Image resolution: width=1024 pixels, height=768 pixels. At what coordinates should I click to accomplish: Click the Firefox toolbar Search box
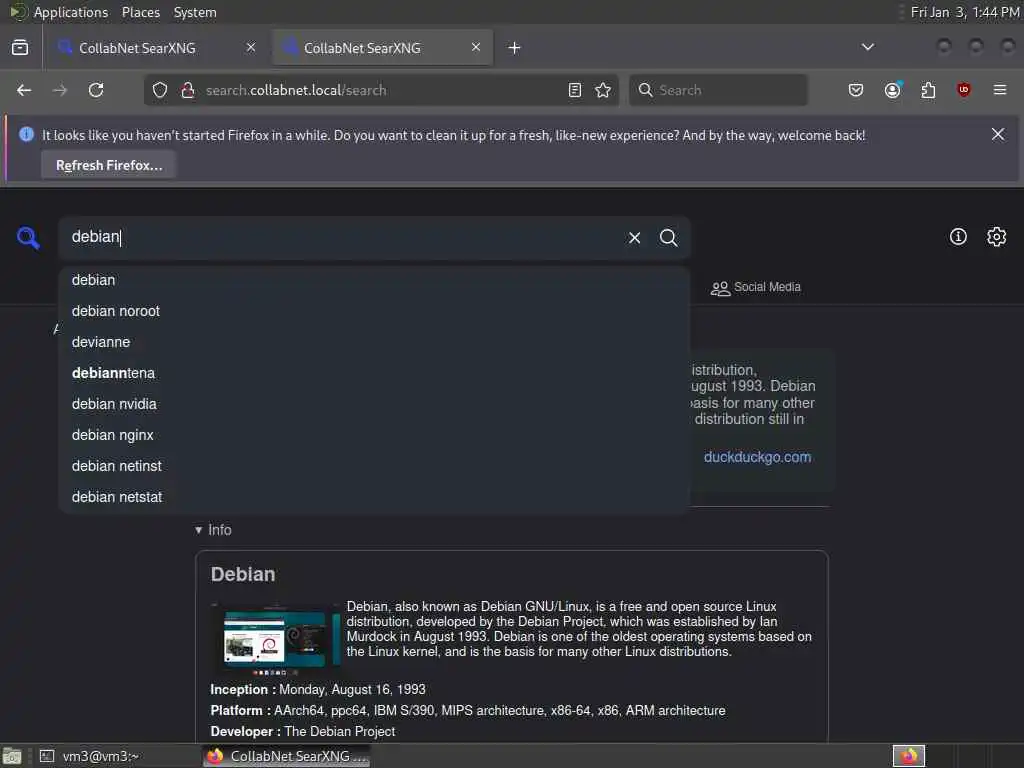tap(718, 90)
